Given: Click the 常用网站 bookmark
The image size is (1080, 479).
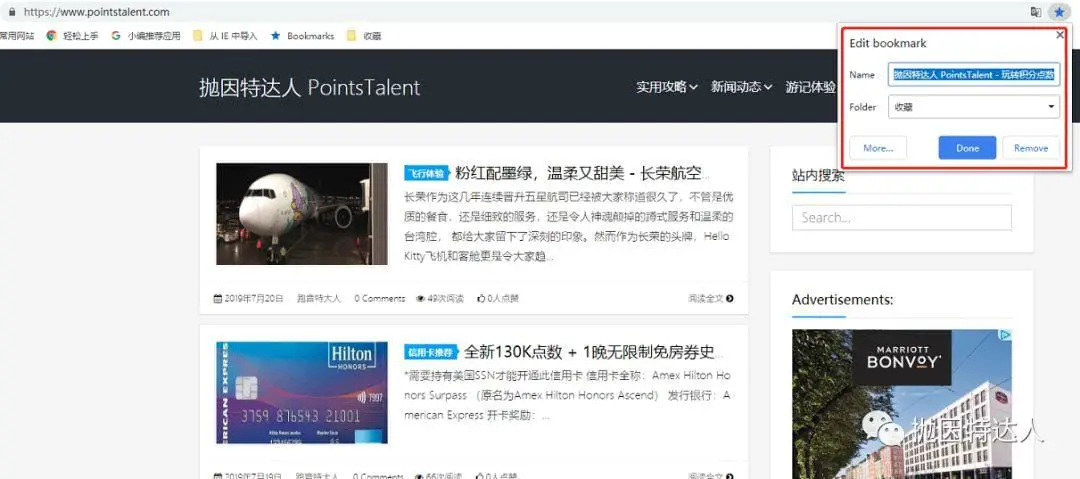Looking at the screenshot, I should 17,36.
